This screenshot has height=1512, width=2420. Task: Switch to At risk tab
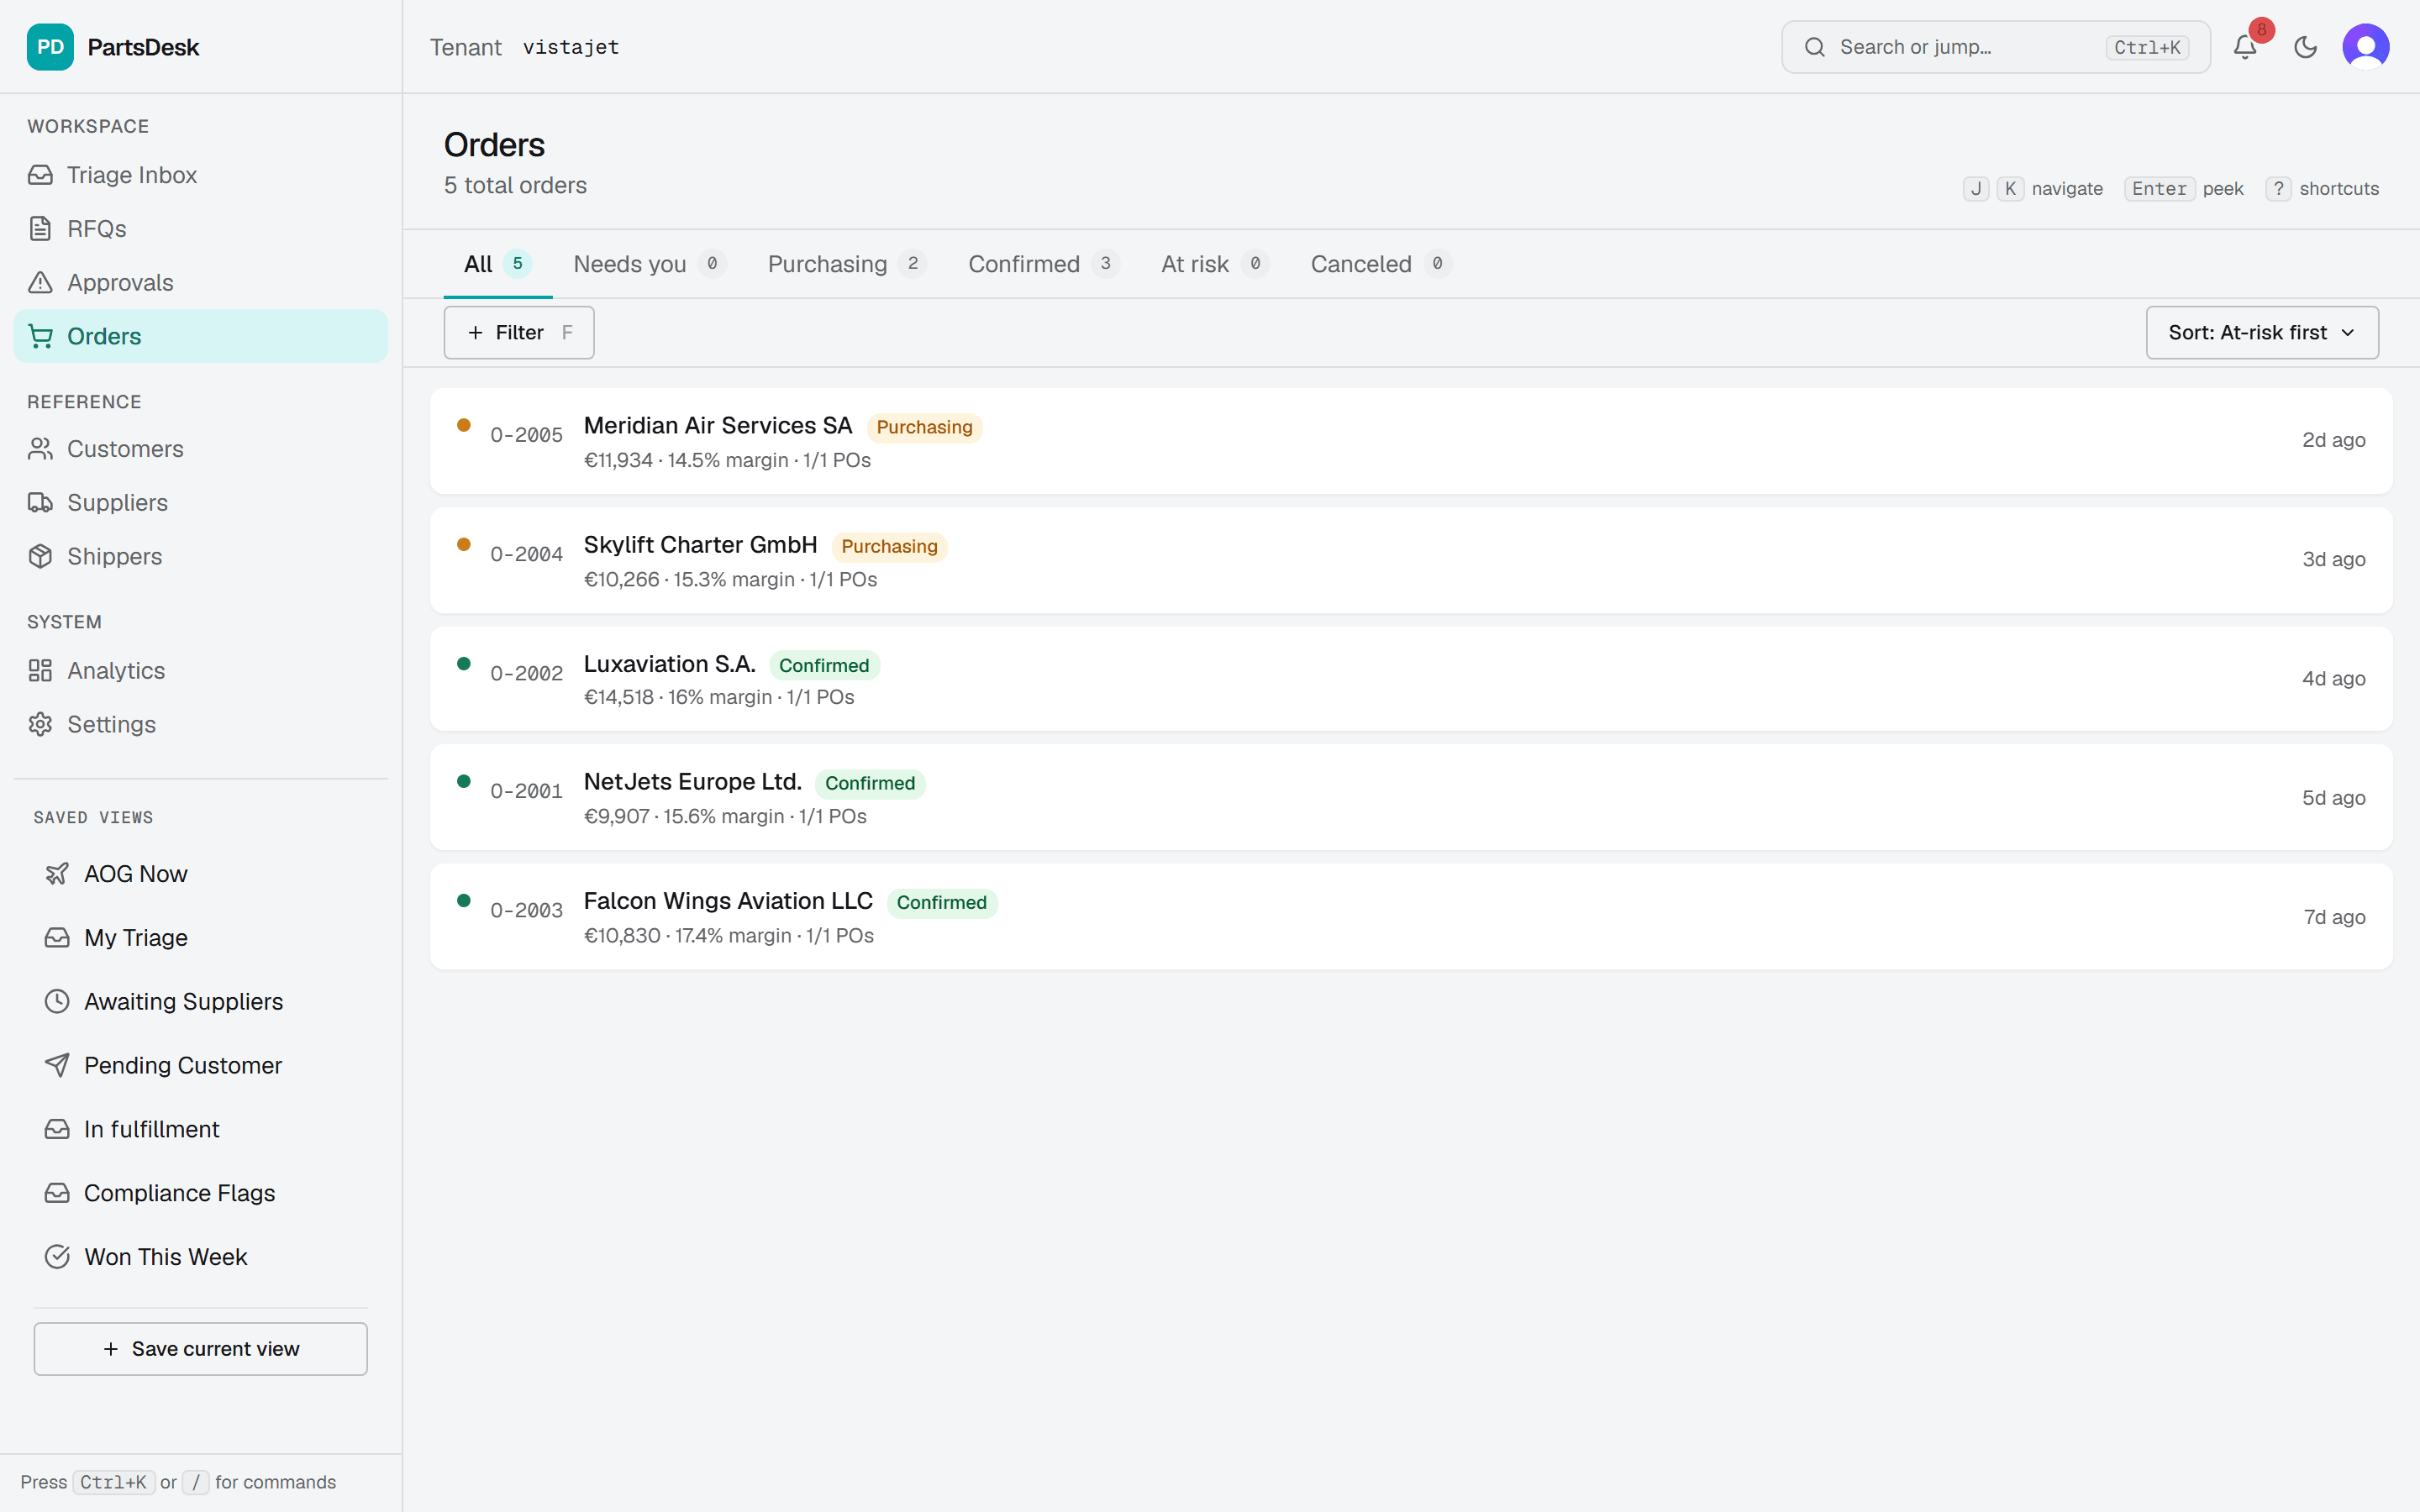coord(1215,264)
